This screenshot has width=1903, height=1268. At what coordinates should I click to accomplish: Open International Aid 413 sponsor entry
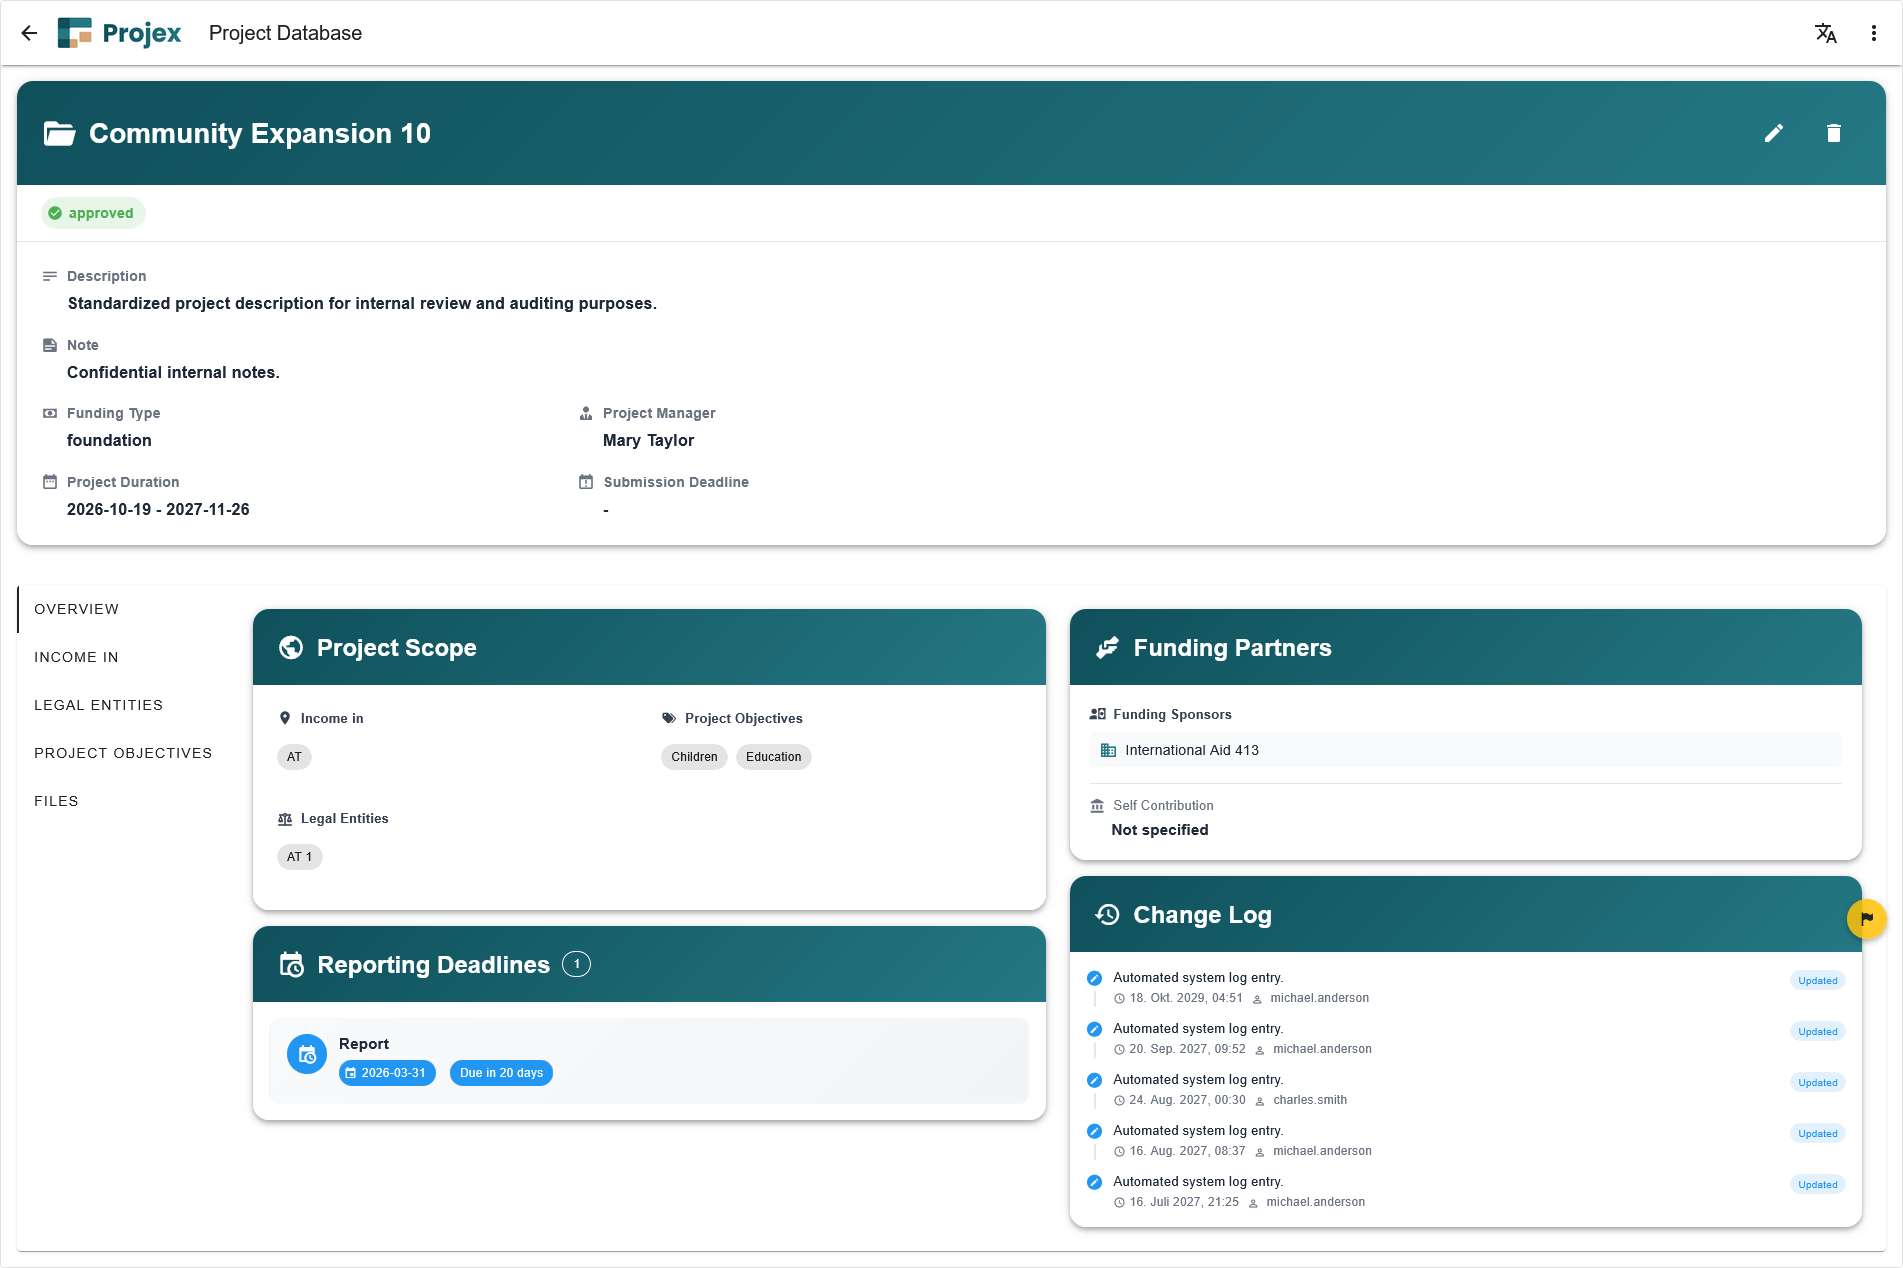(x=1191, y=750)
